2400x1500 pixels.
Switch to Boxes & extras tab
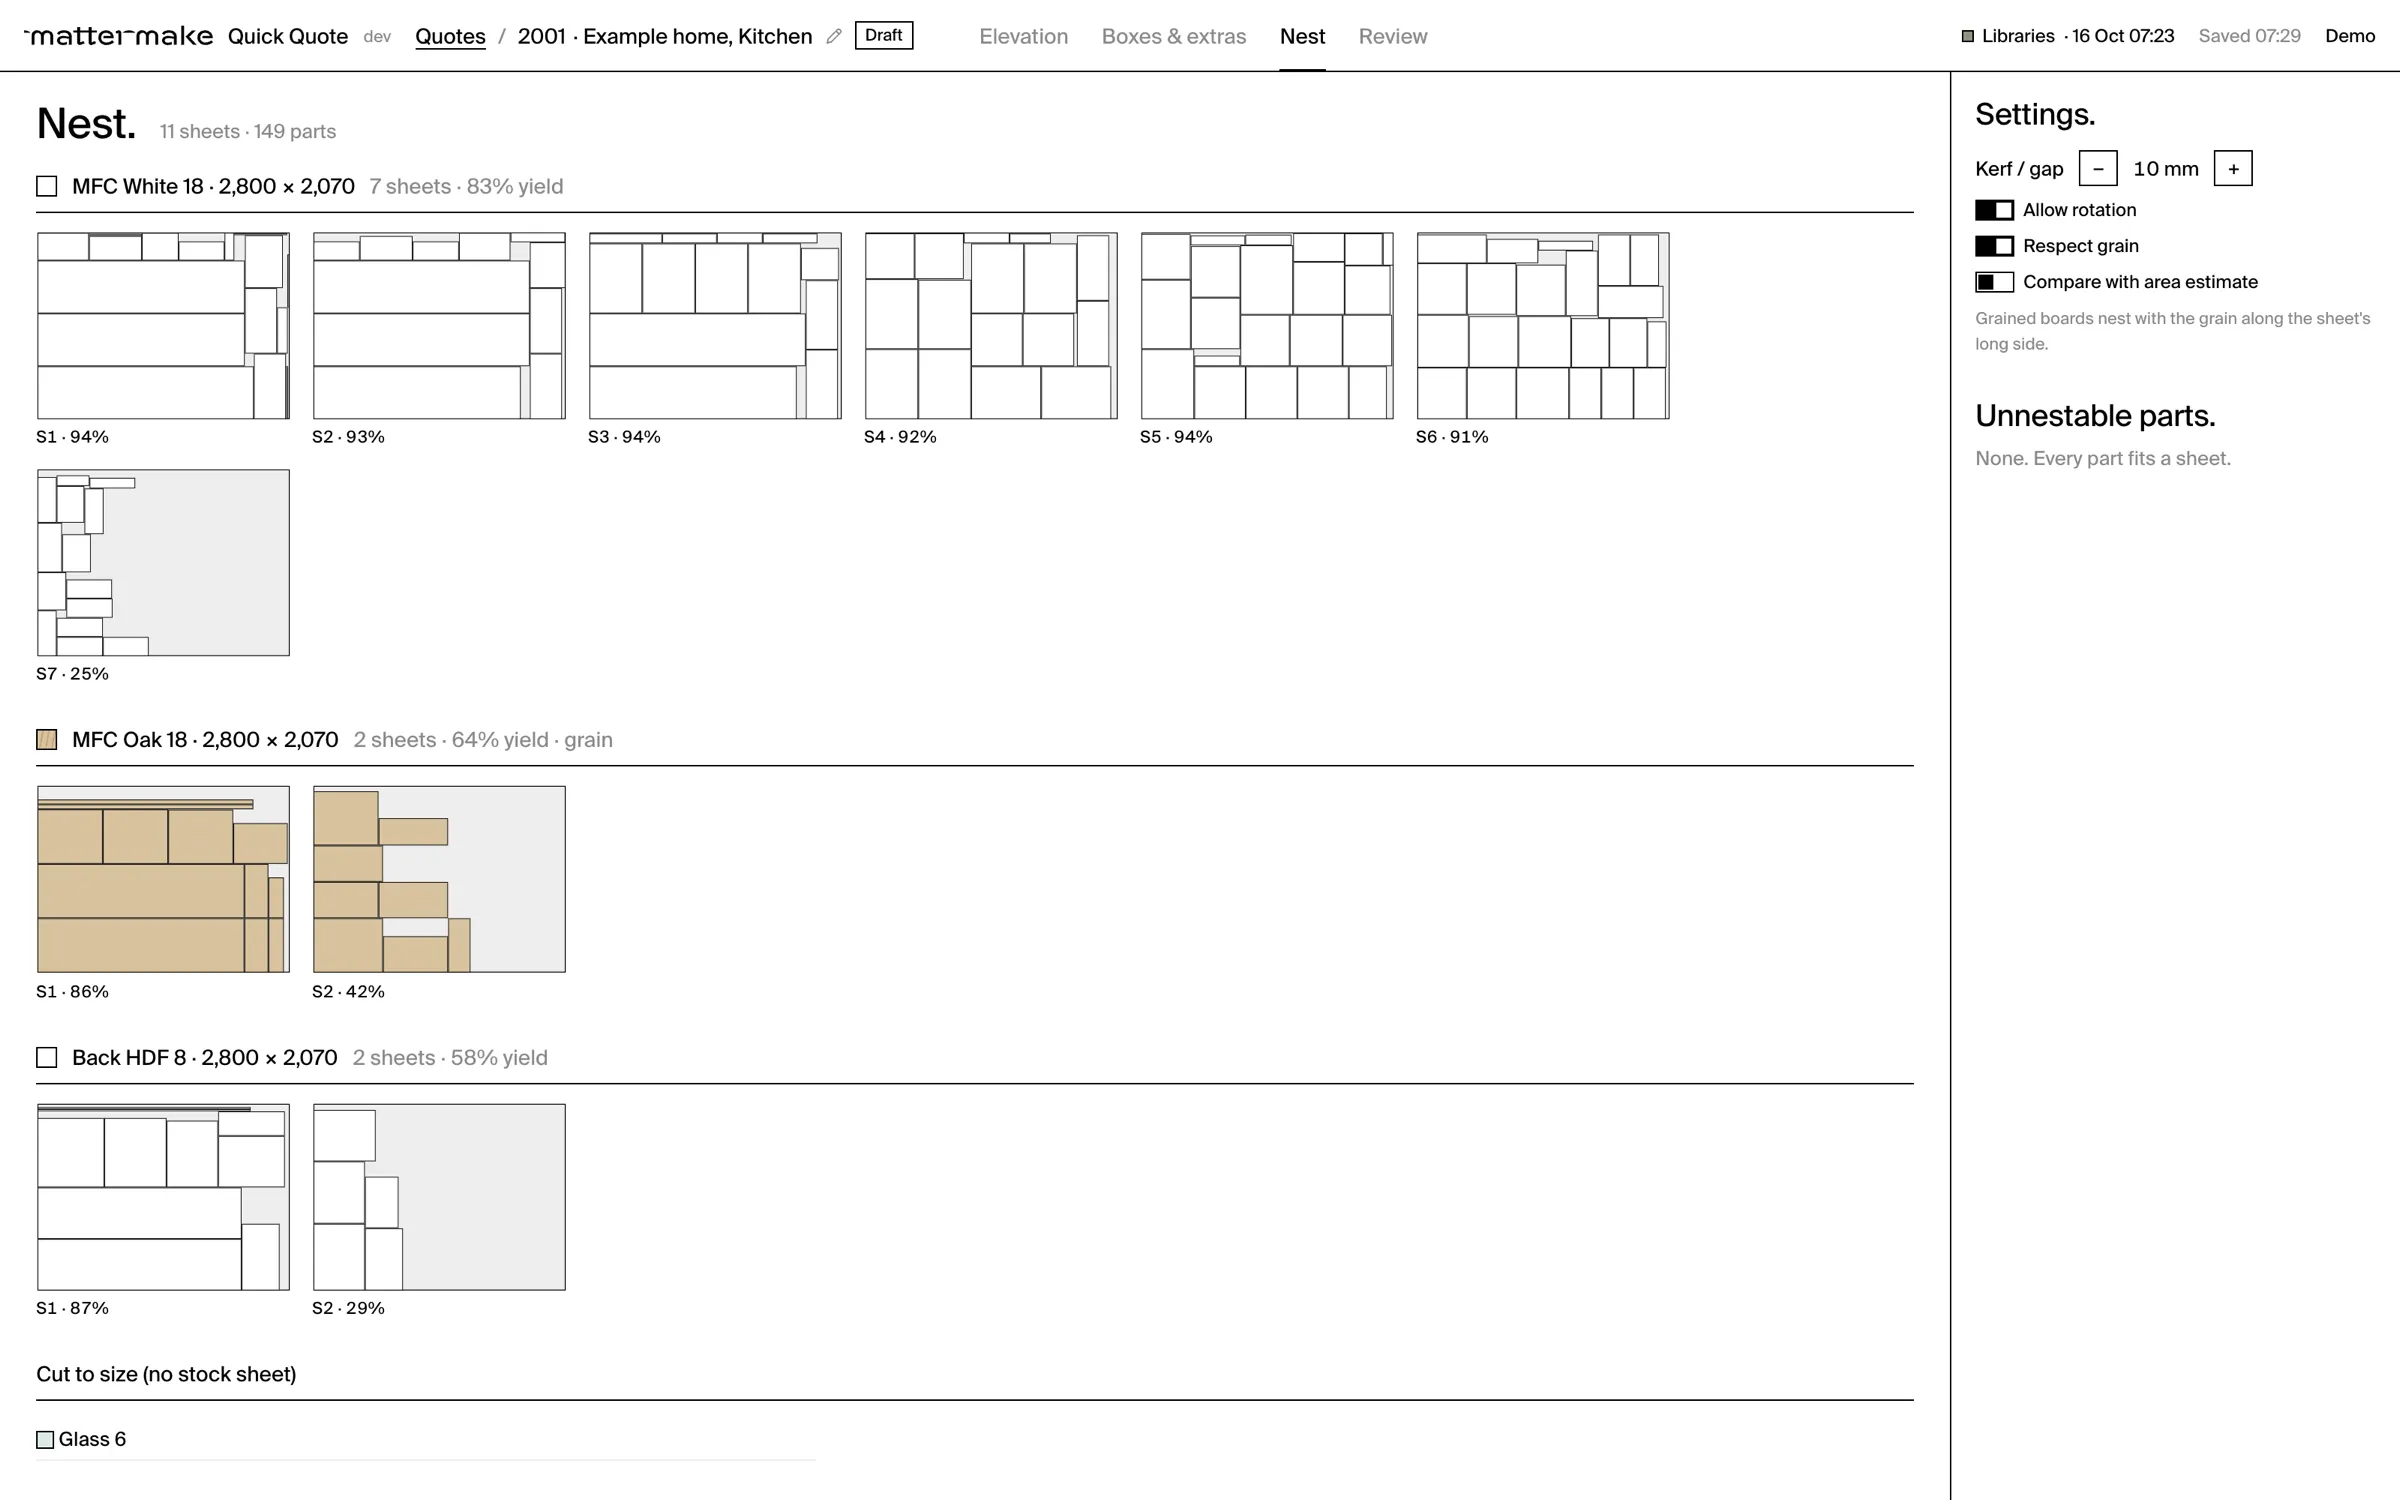(x=1174, y=36)
